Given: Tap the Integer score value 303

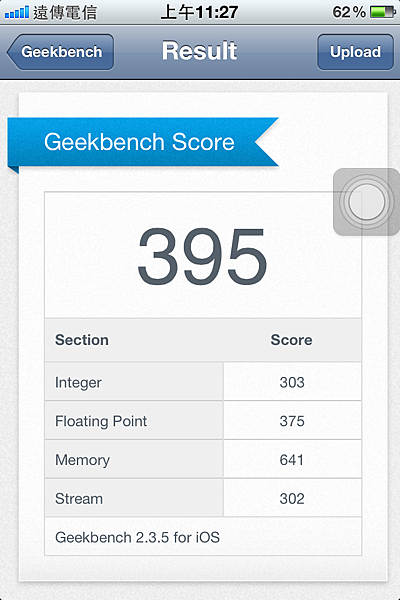Looking at the screenshot, I should 292,382.
